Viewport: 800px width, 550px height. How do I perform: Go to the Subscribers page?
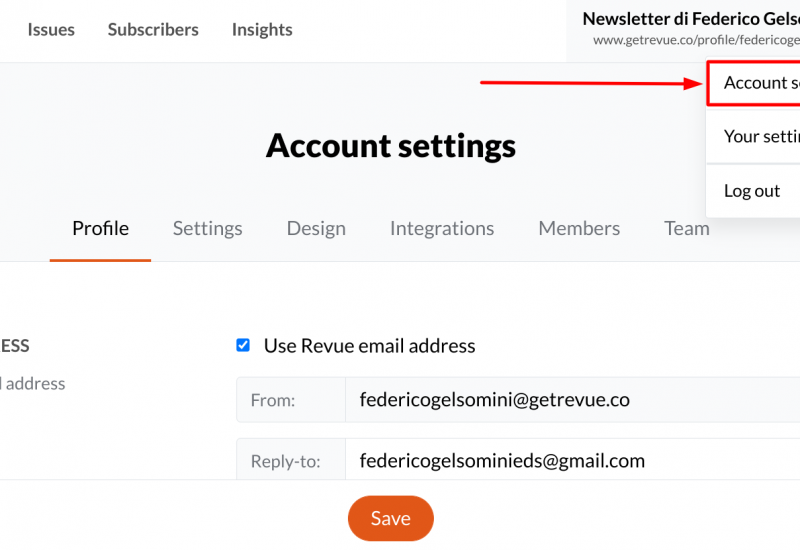(x=153, y=30)
